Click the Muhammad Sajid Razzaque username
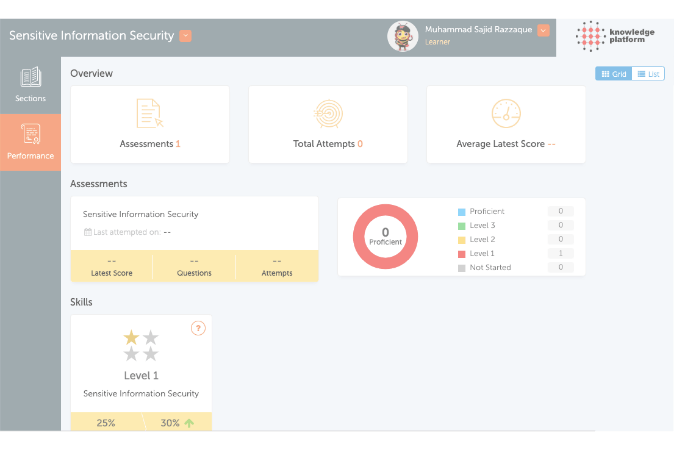674x450 pixels. [x=479, y=30]
